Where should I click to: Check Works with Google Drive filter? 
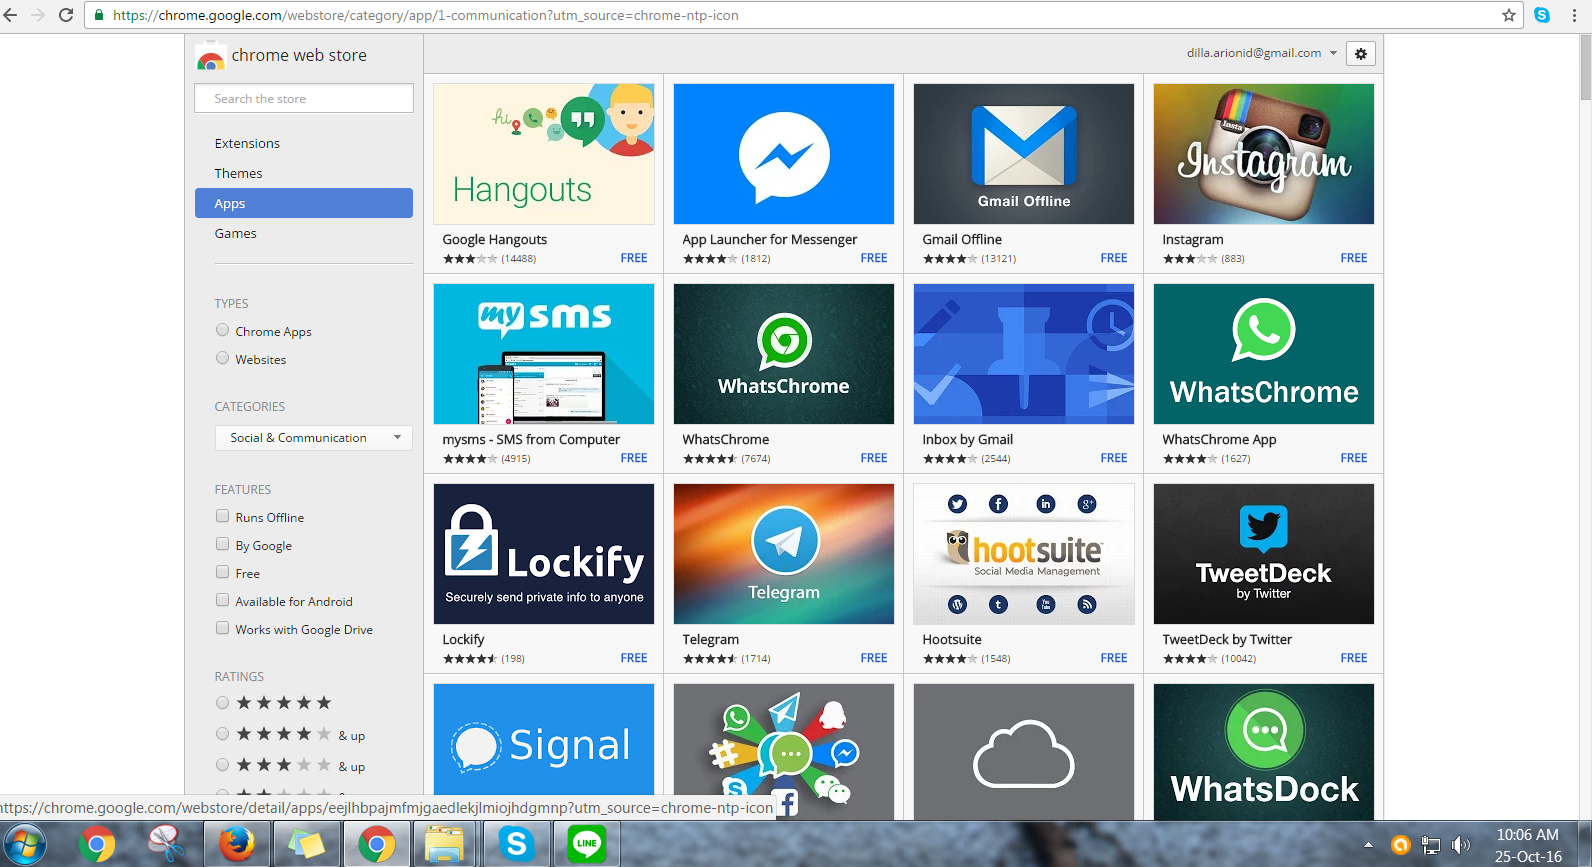222,628
